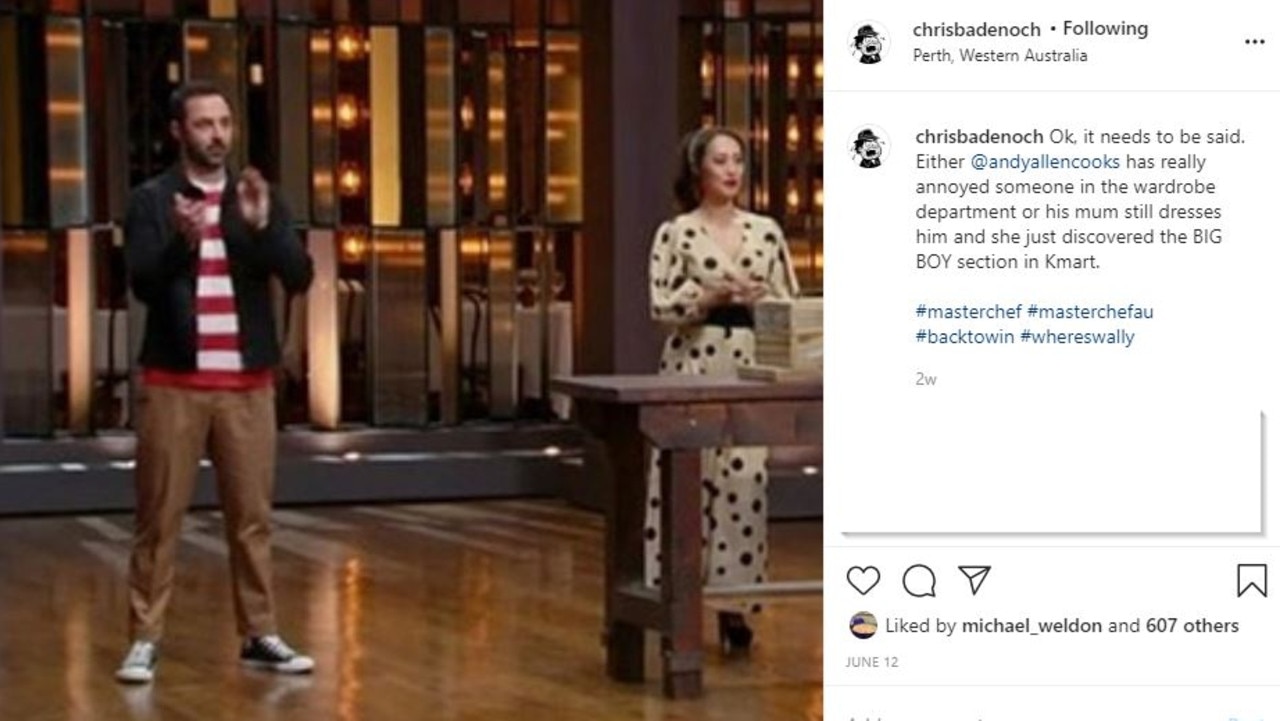Open the #masterchefau hashtag

[1090, 312]
